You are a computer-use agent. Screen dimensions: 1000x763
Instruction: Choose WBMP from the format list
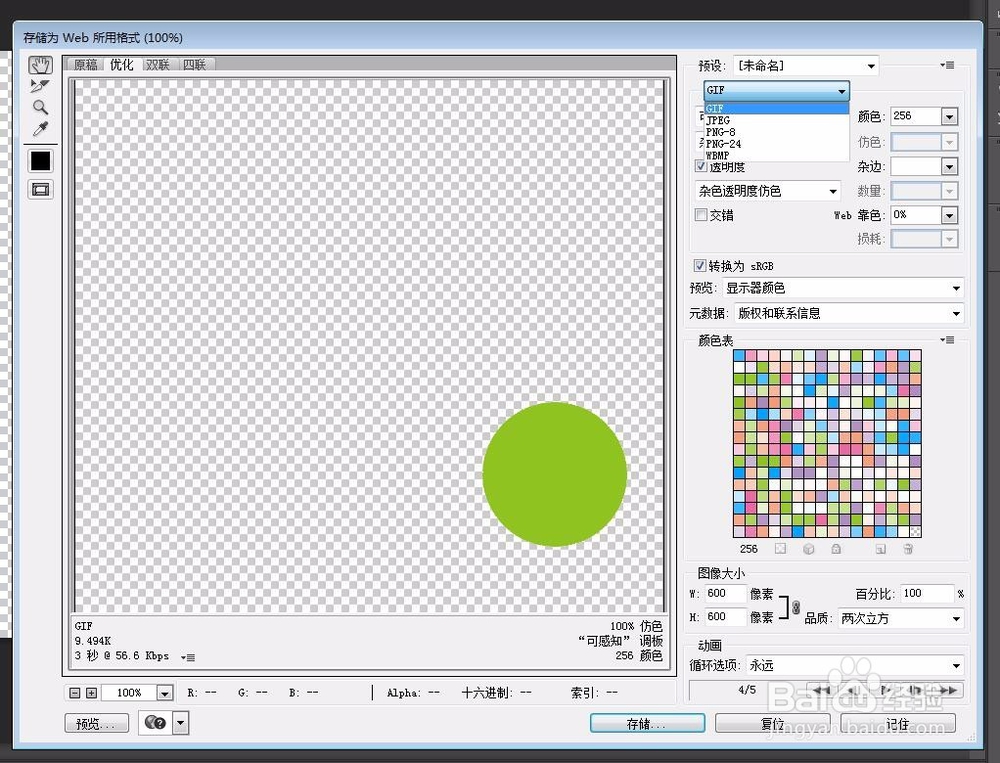776,155
